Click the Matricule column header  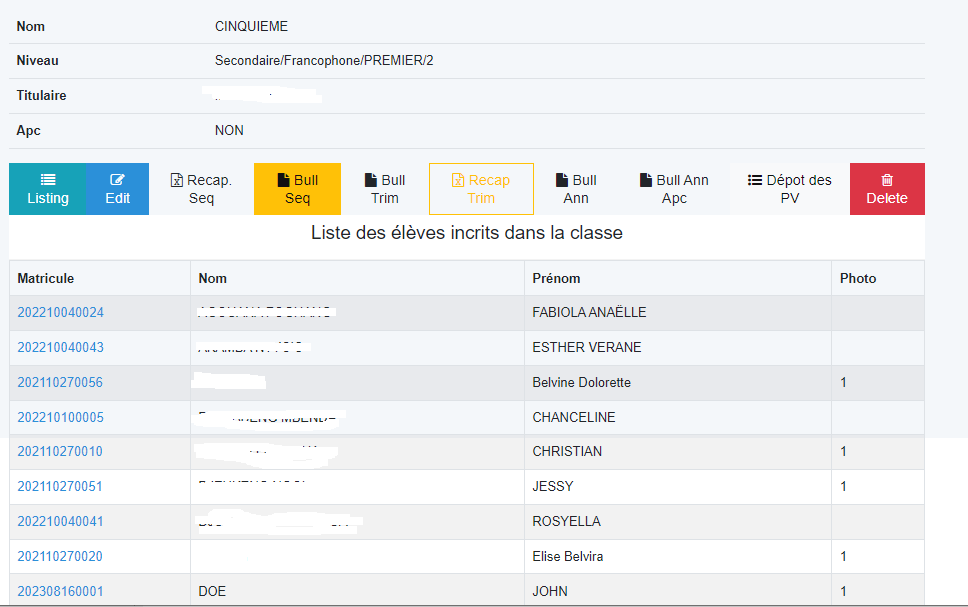[x=46, y=278]
